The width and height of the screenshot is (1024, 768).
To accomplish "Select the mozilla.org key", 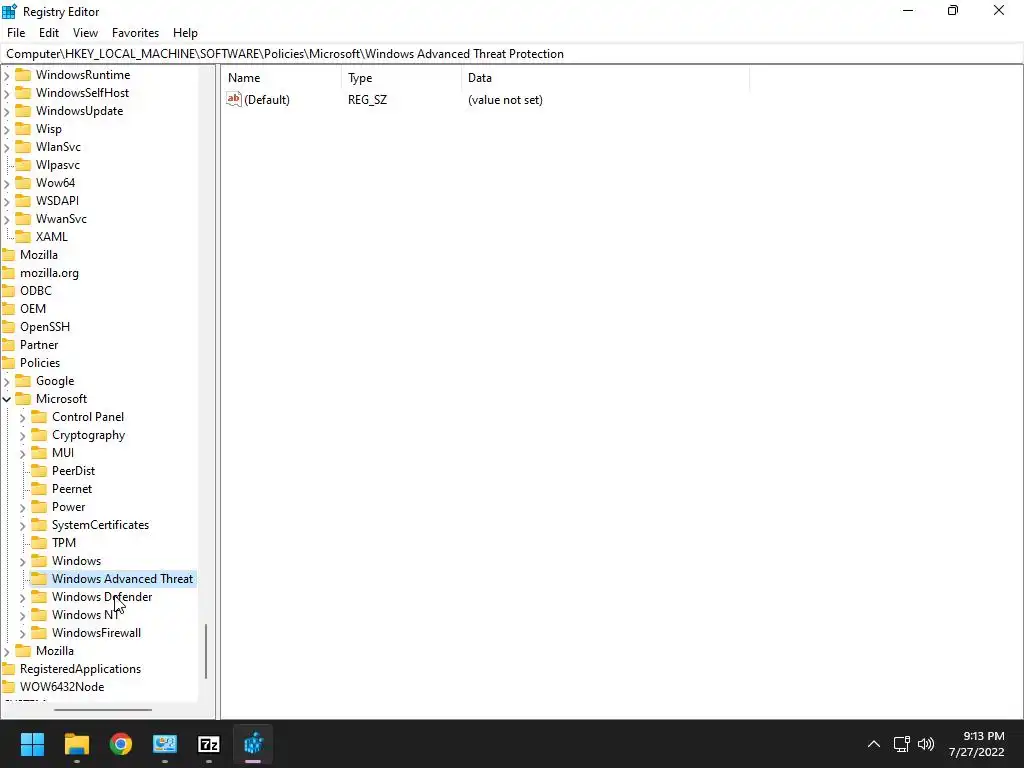I will [49, 273].
